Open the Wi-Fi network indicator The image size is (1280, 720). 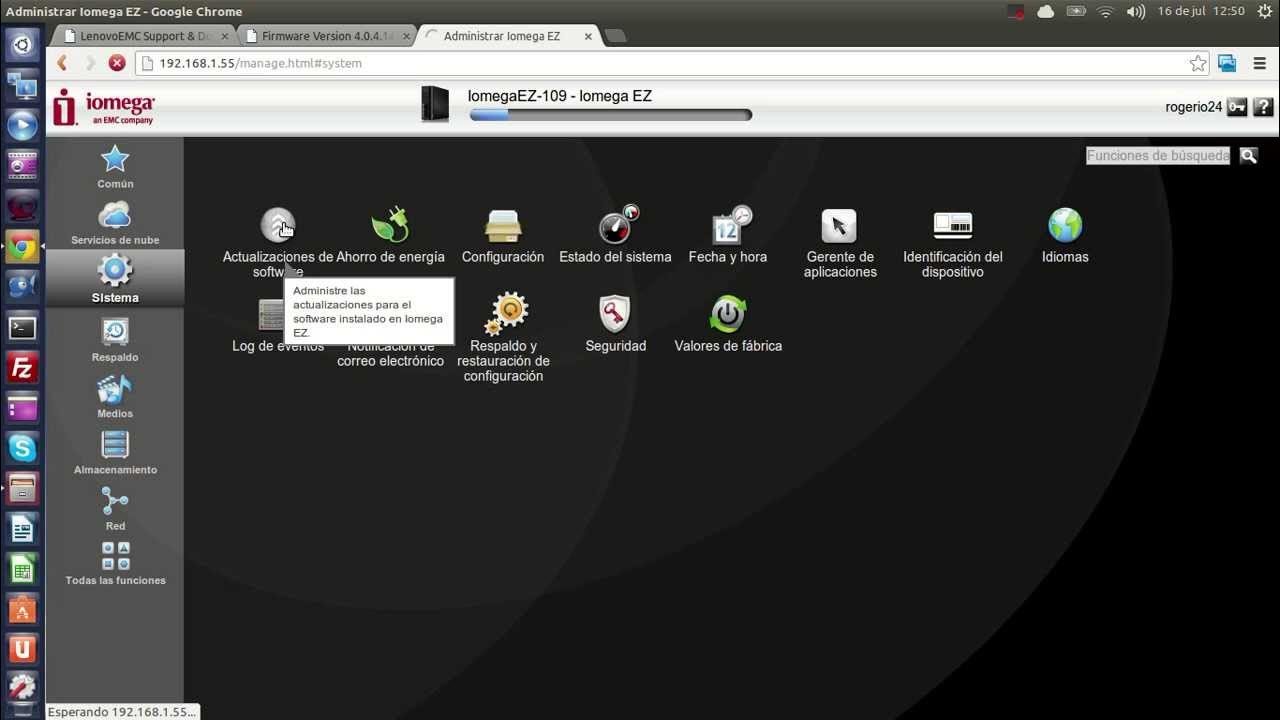(1105, 11)
